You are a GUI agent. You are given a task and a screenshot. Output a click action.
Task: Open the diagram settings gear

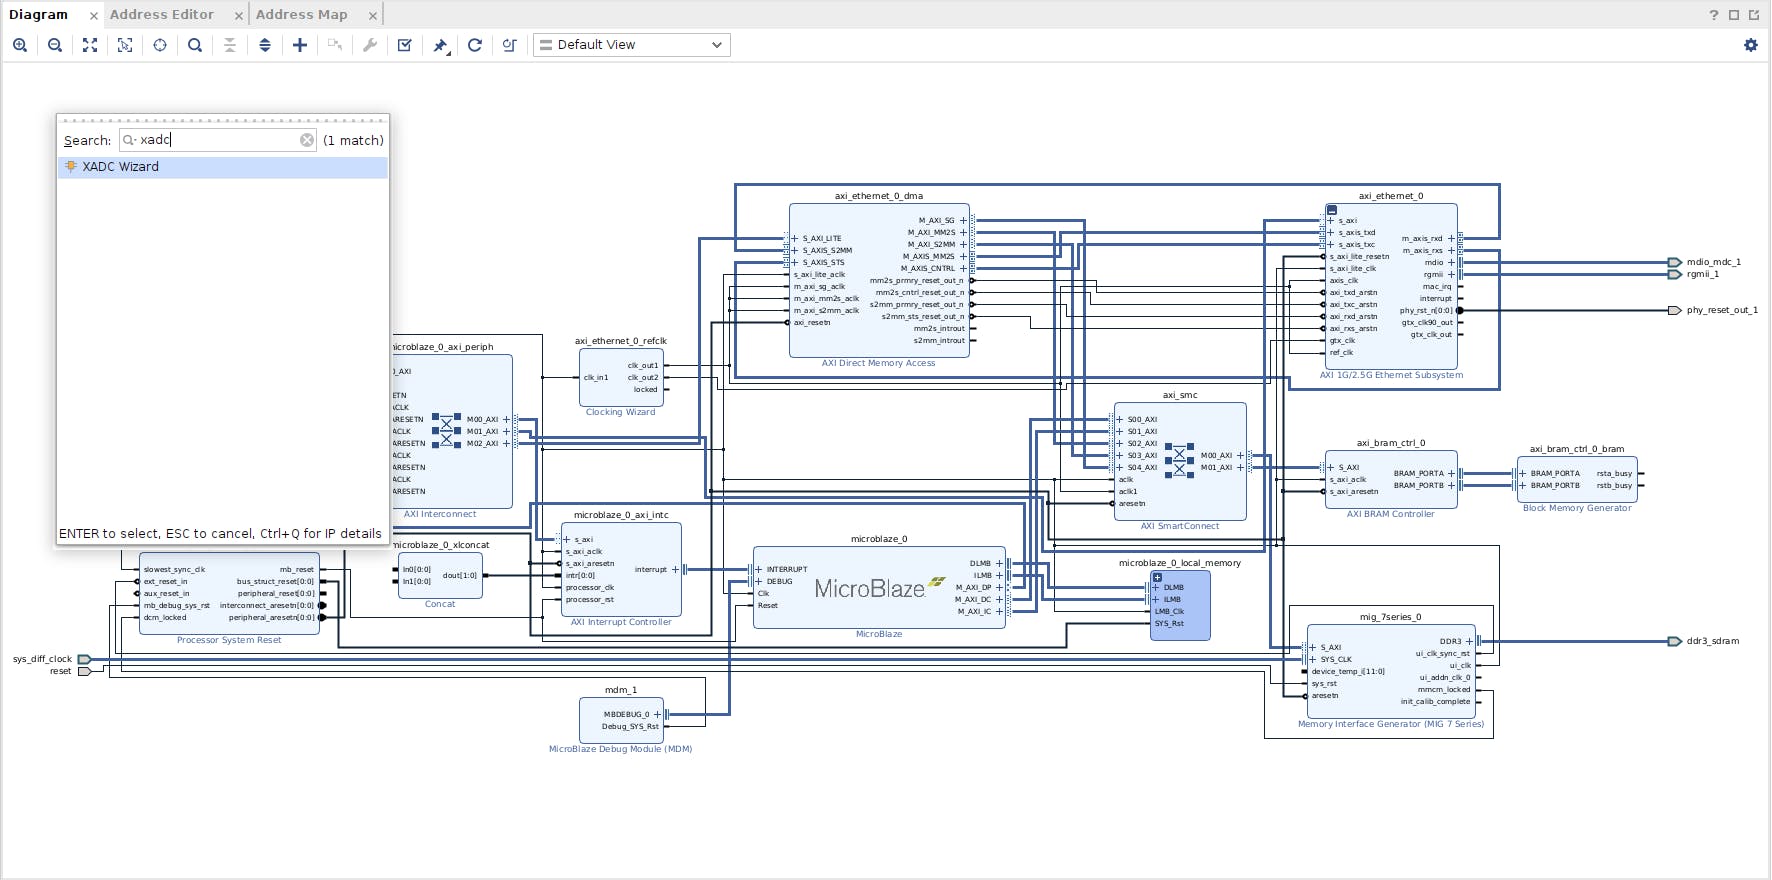click(1751, 45)
